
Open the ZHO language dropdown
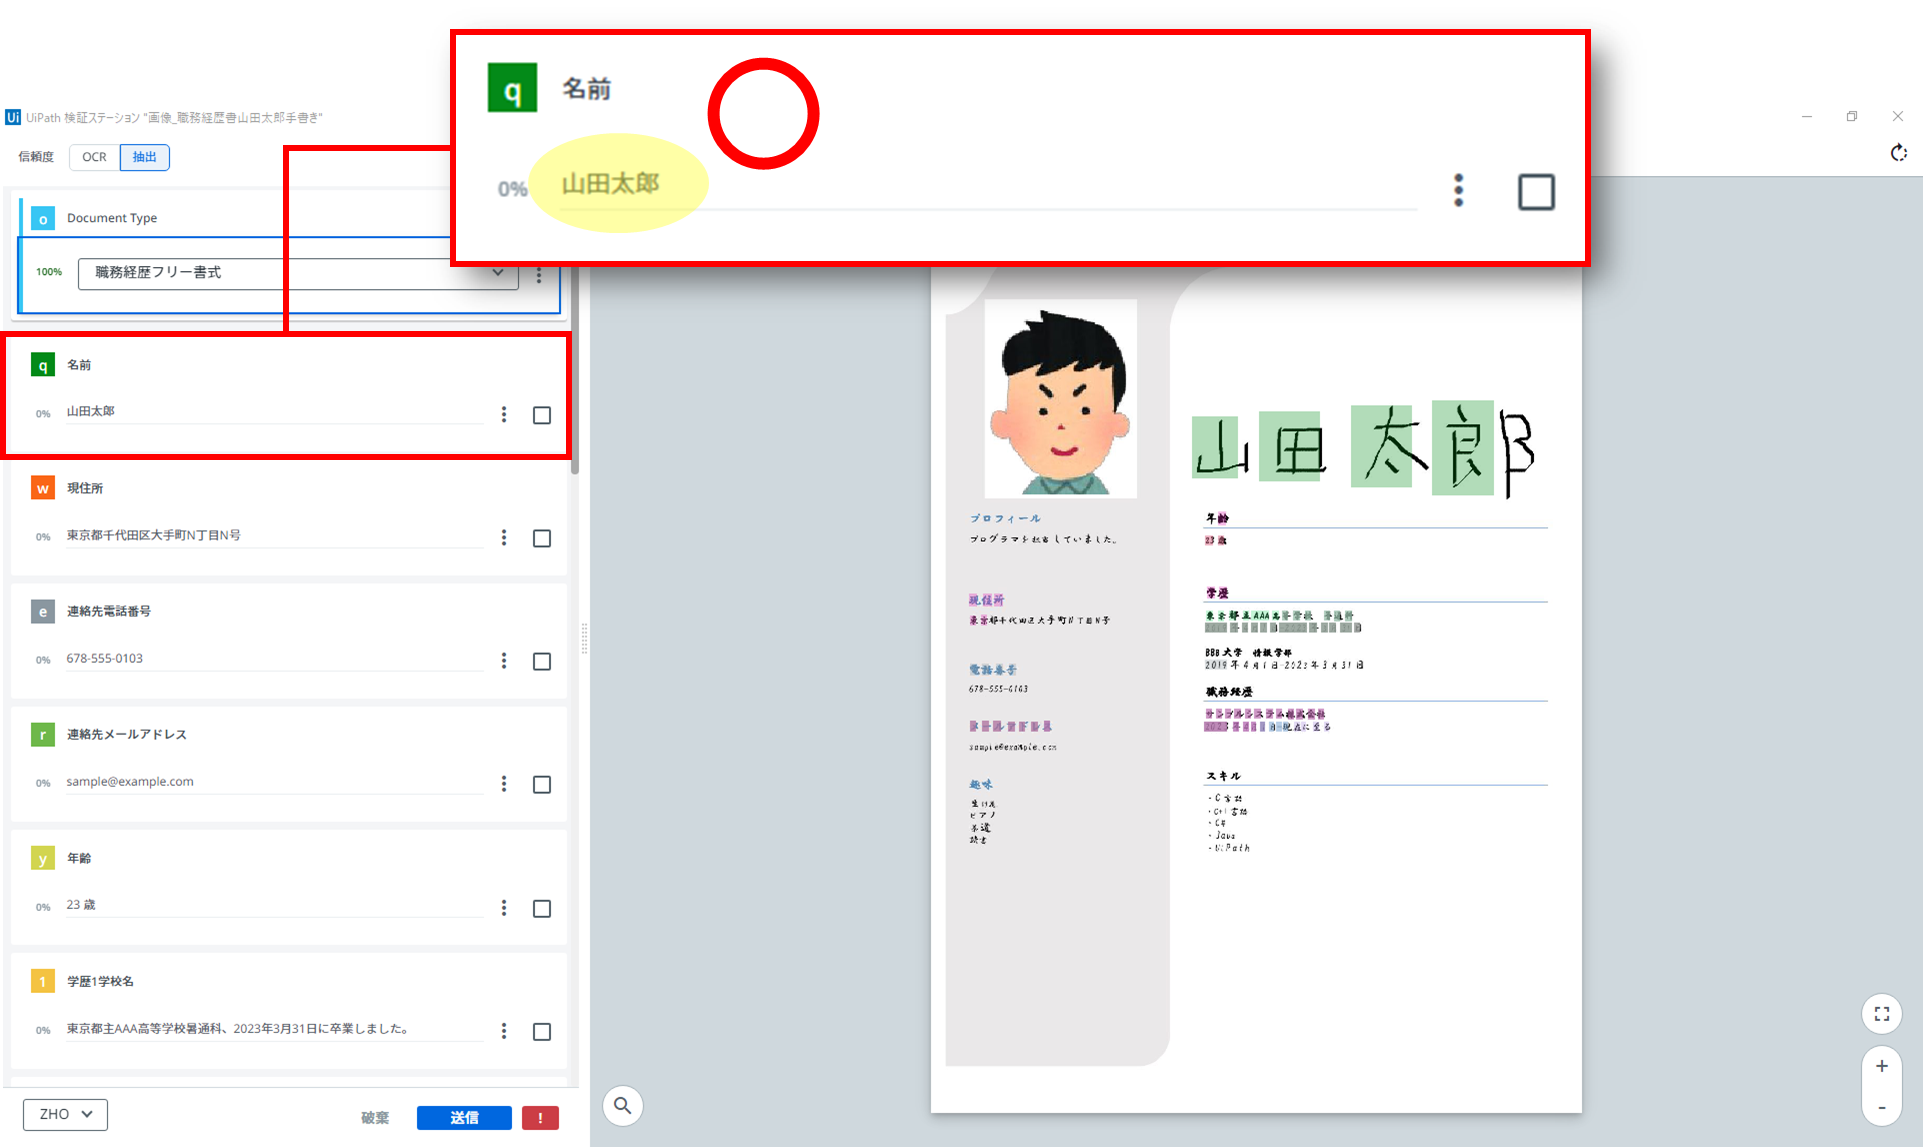[x=65, y=1114]
